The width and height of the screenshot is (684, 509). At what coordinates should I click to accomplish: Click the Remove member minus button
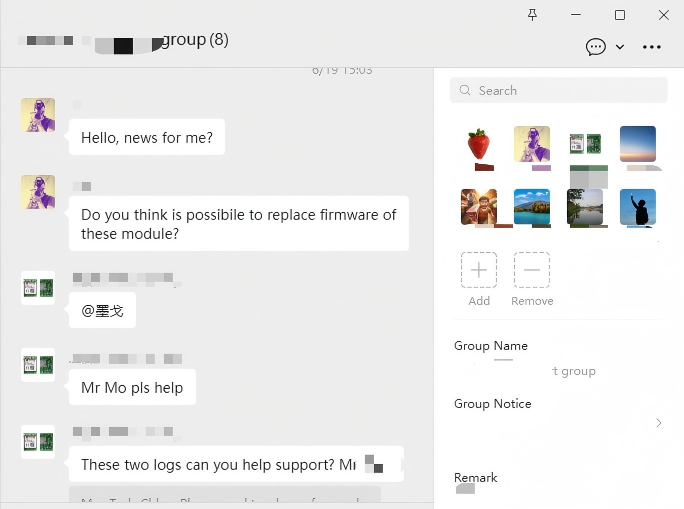pos(532,270)
